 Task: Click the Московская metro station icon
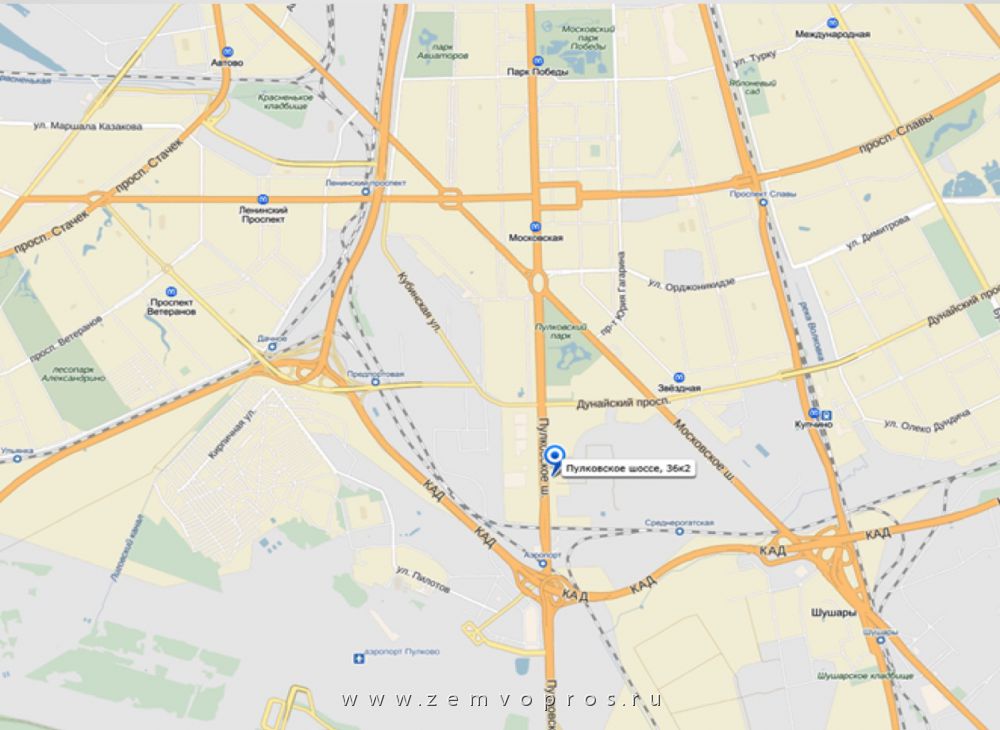click(x=536, y=226)
